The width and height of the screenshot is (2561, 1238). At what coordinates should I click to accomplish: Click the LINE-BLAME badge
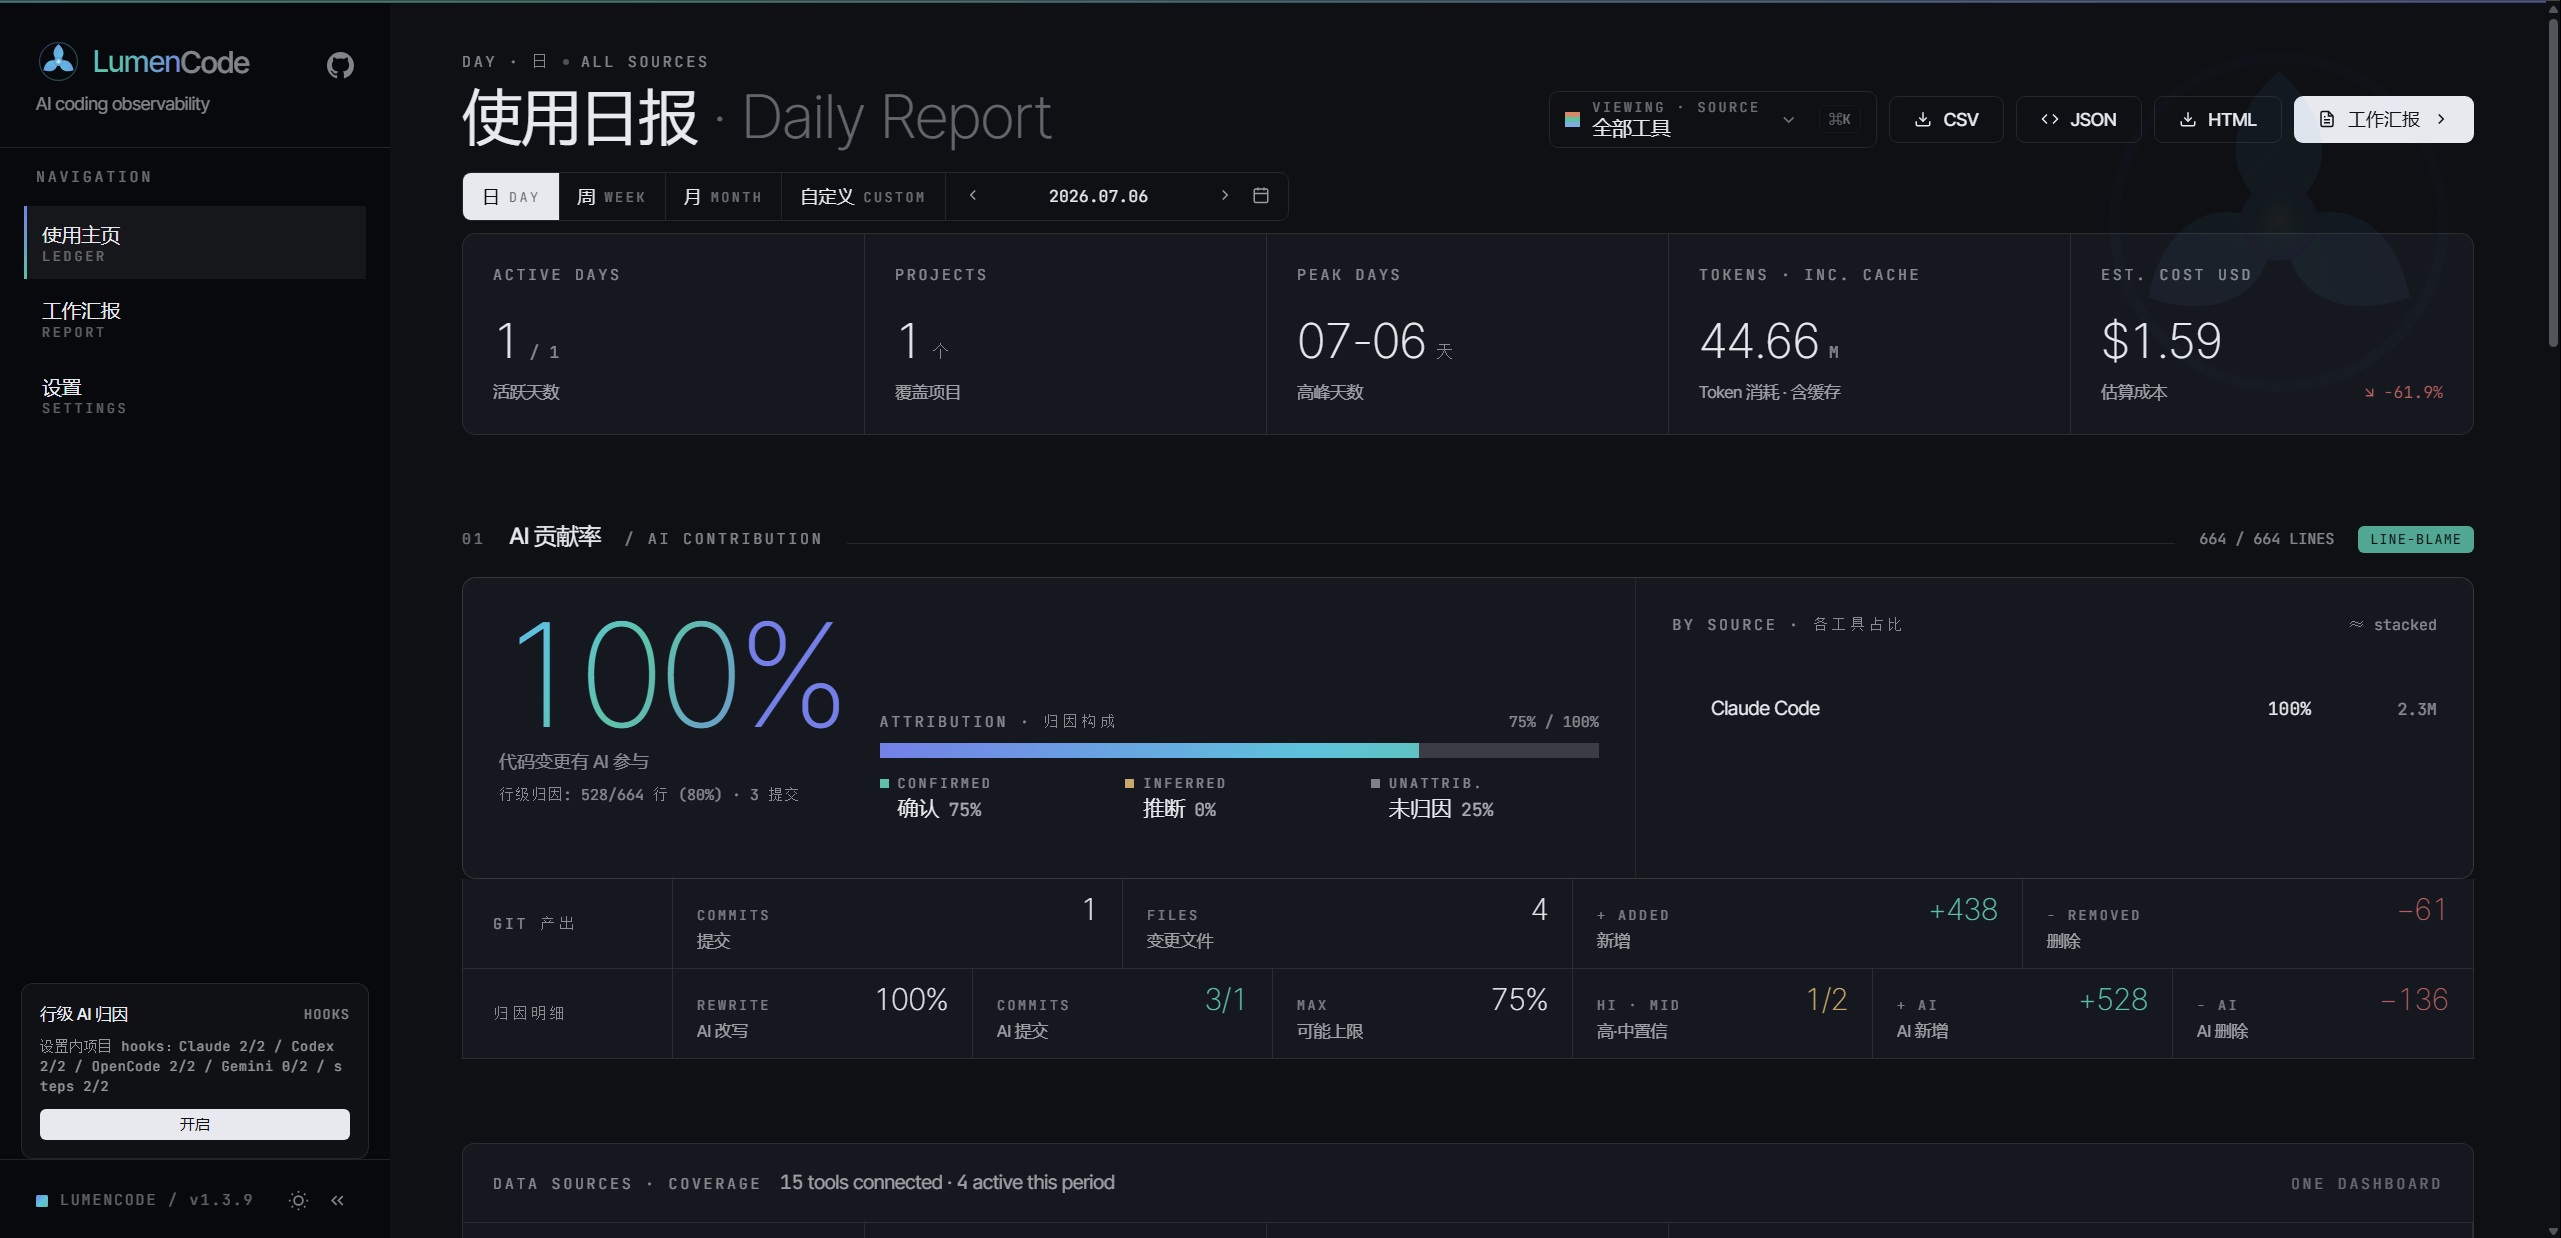pyautogui.click(x=2415, y=540)
